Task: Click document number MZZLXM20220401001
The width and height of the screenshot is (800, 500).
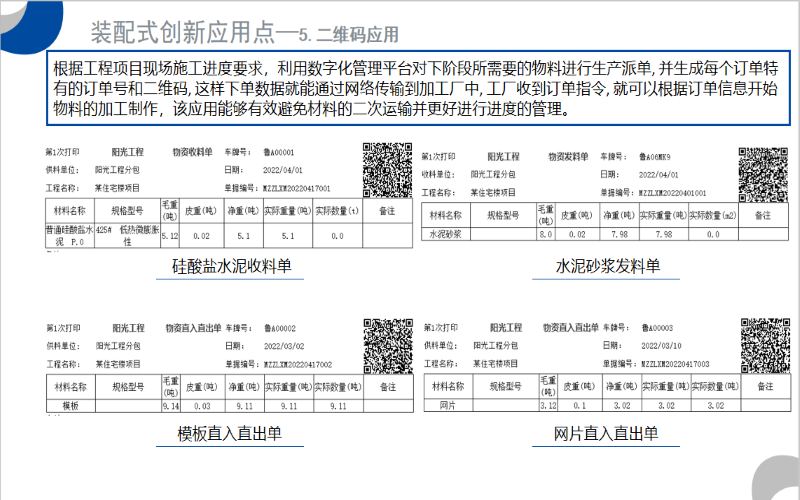Action: (x=672, y=193)
